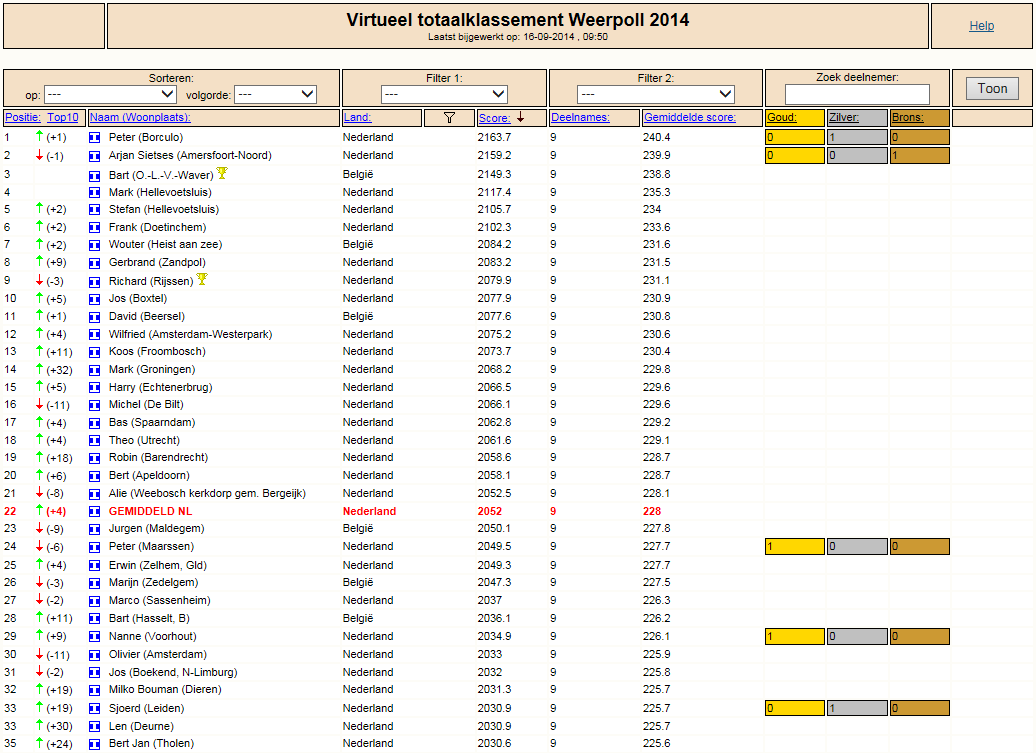Click the Toon button

(x=992, y=89)
